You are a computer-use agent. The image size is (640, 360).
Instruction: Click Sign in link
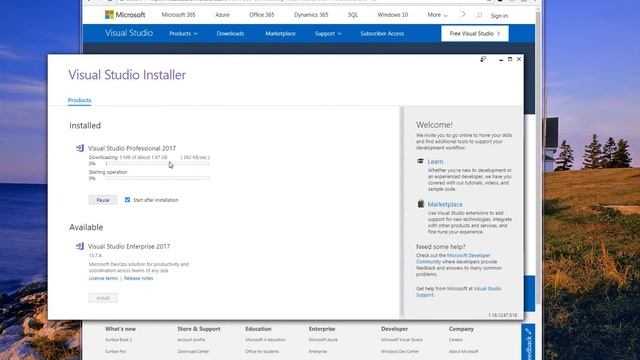click(x=499, y=16)
